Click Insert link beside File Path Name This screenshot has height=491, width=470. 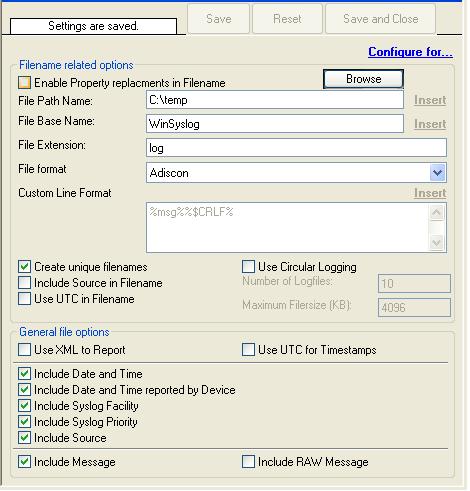430,100
